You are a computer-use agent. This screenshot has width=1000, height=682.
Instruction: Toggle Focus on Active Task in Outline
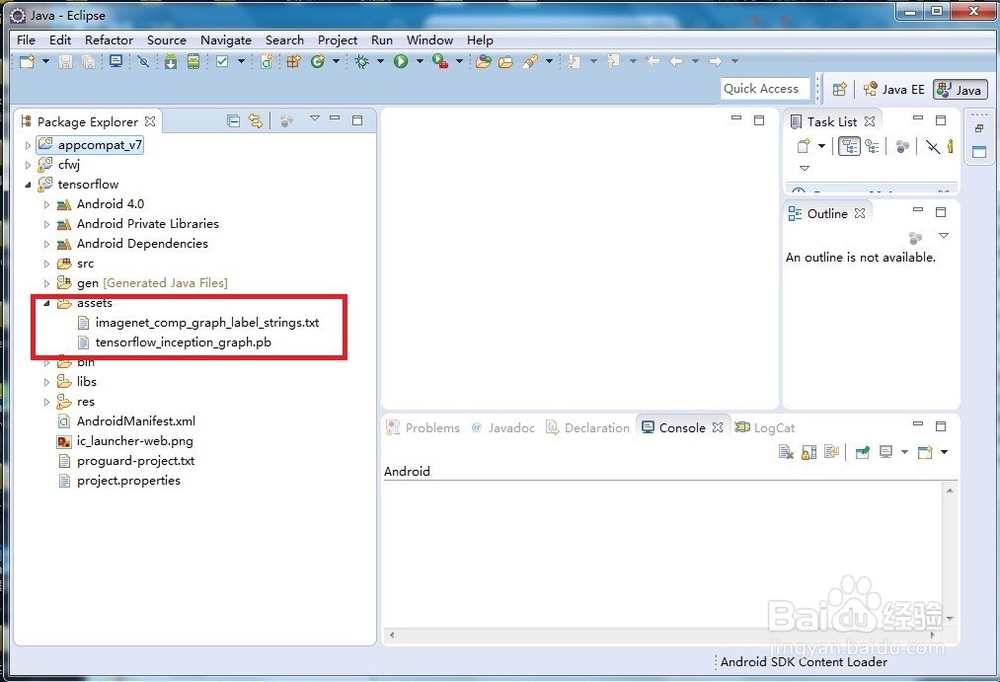915,238
